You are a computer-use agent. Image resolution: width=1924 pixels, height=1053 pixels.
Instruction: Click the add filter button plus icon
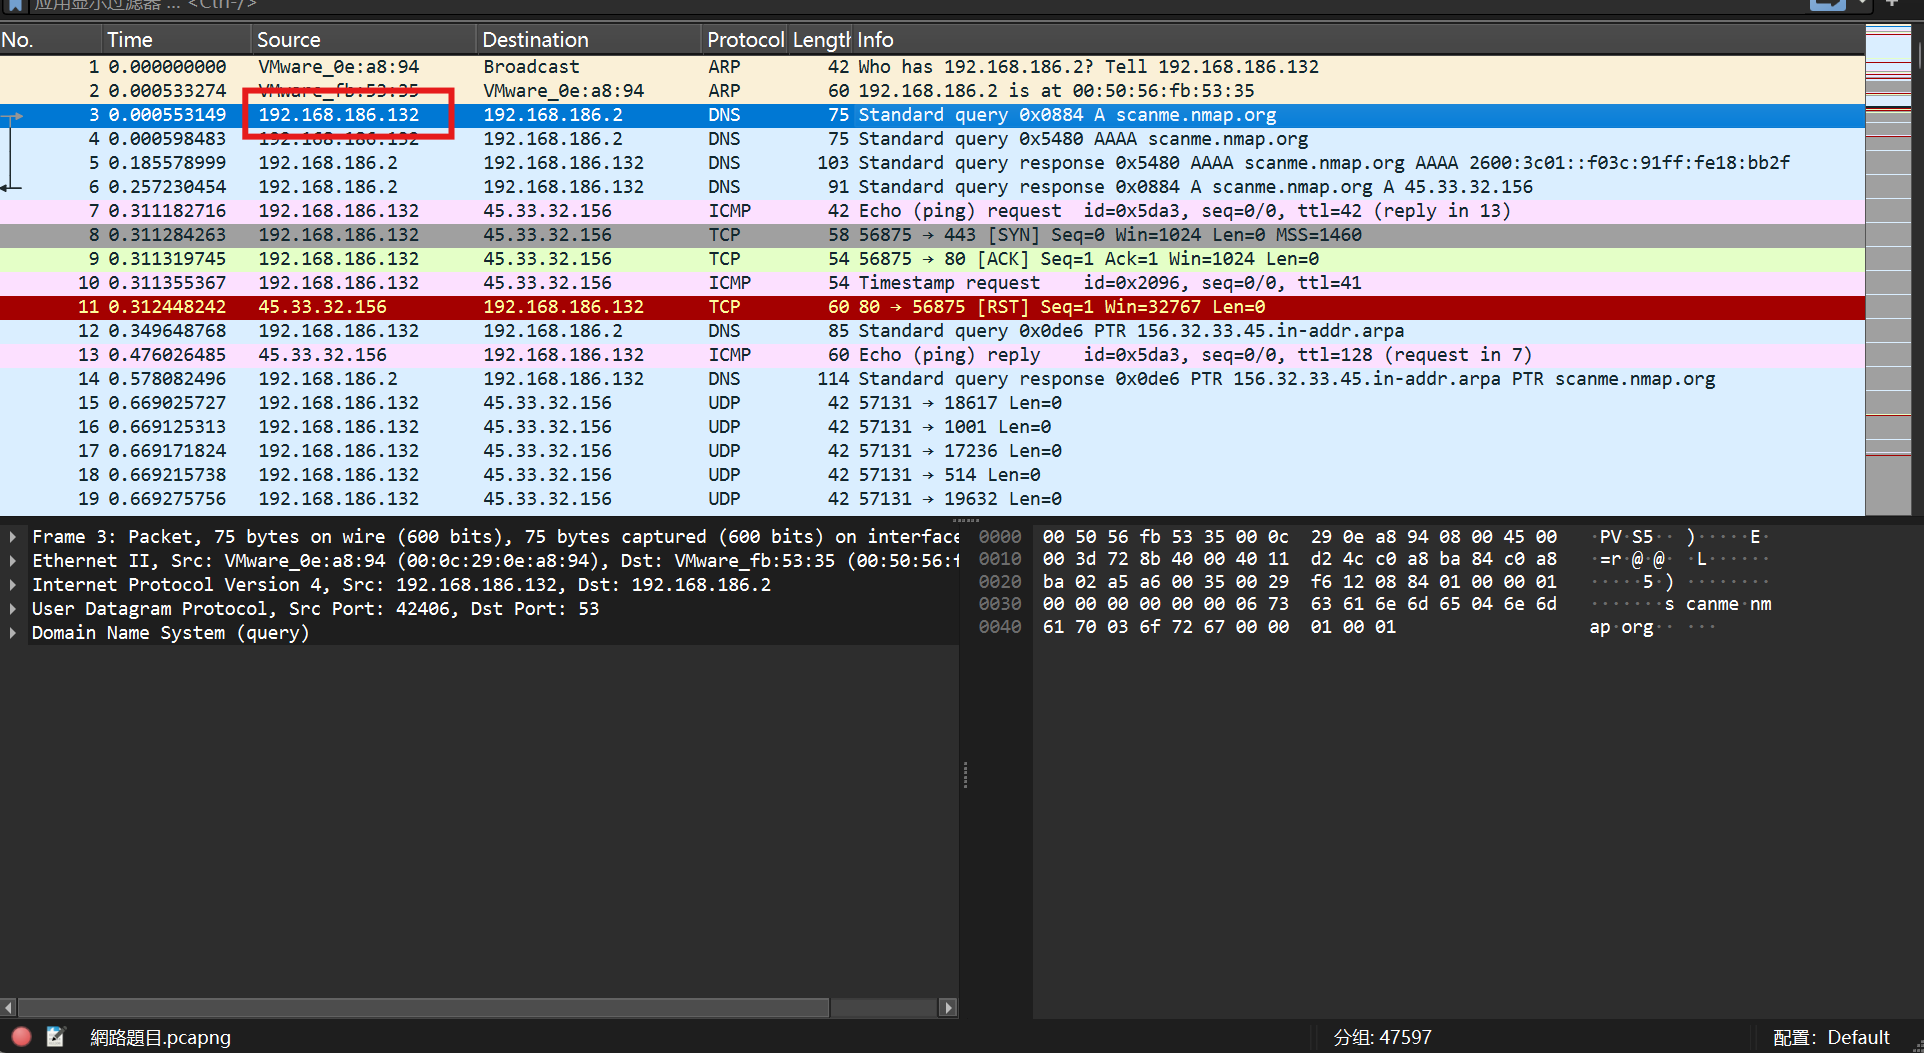coord(1892,4)
